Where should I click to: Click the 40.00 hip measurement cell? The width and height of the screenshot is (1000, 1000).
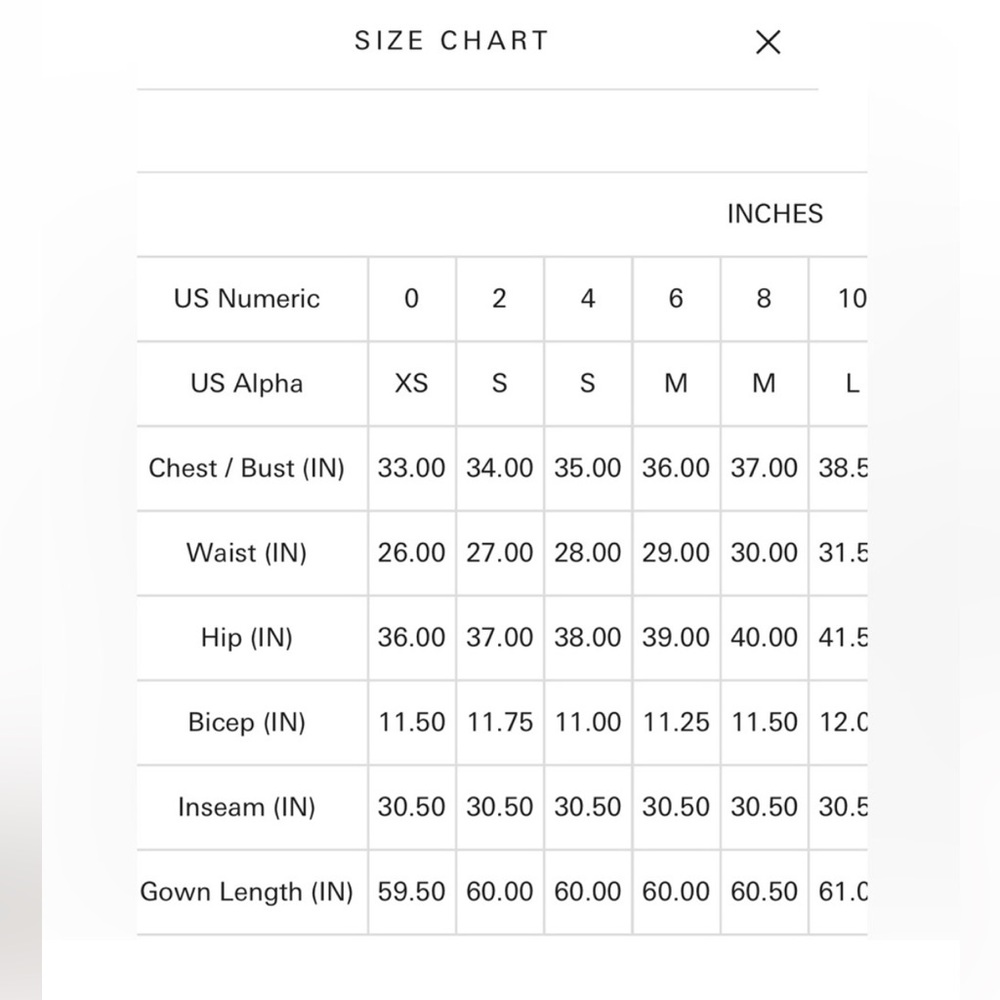click(764, 638)
